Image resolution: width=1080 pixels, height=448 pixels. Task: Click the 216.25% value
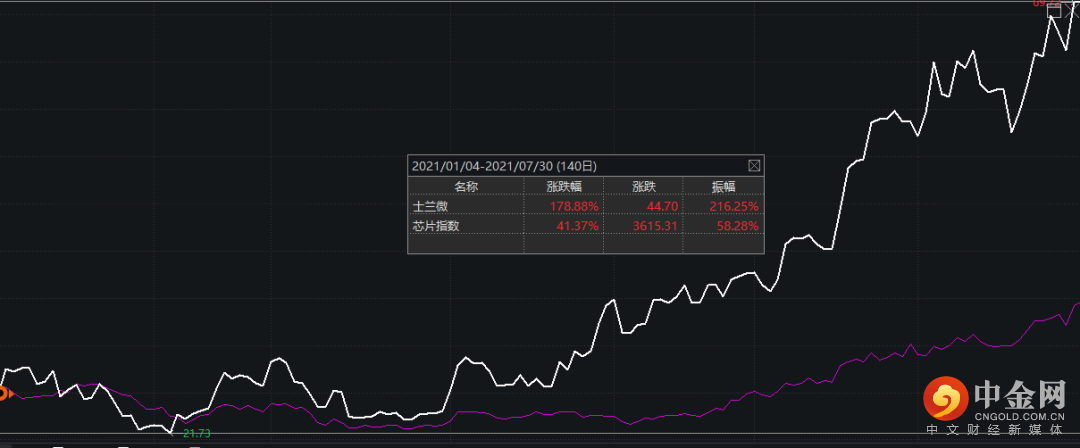pos(734,206)
